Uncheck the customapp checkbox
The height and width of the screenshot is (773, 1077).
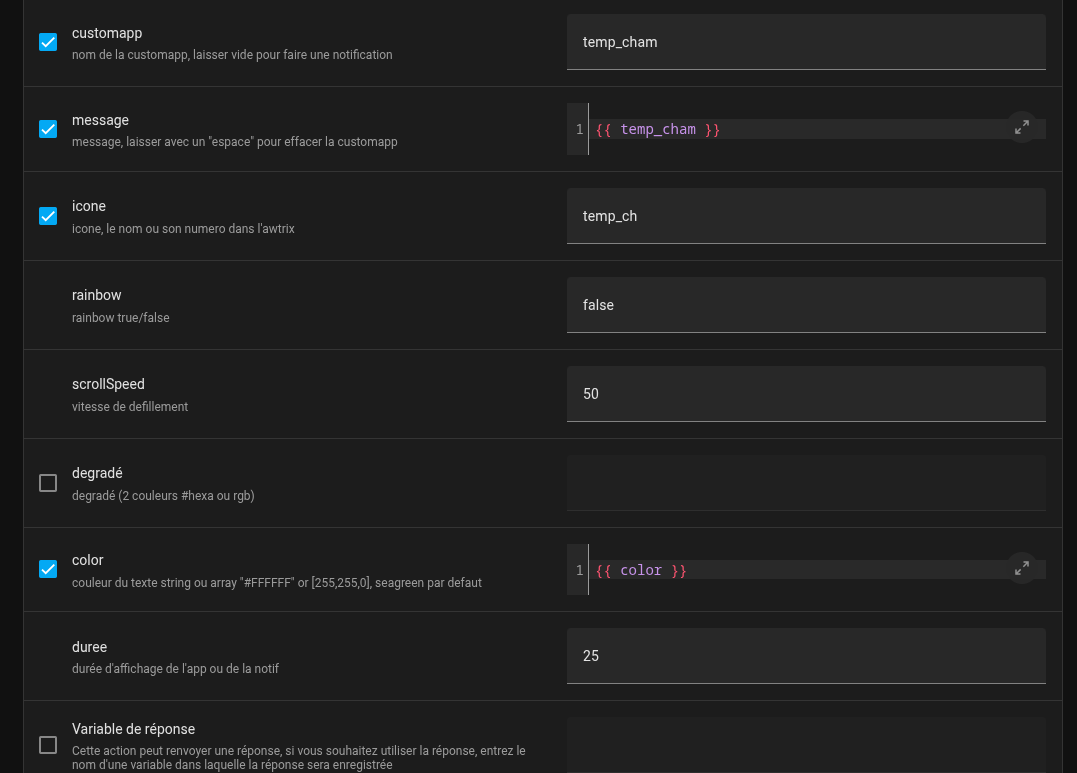tap(48, 42)
